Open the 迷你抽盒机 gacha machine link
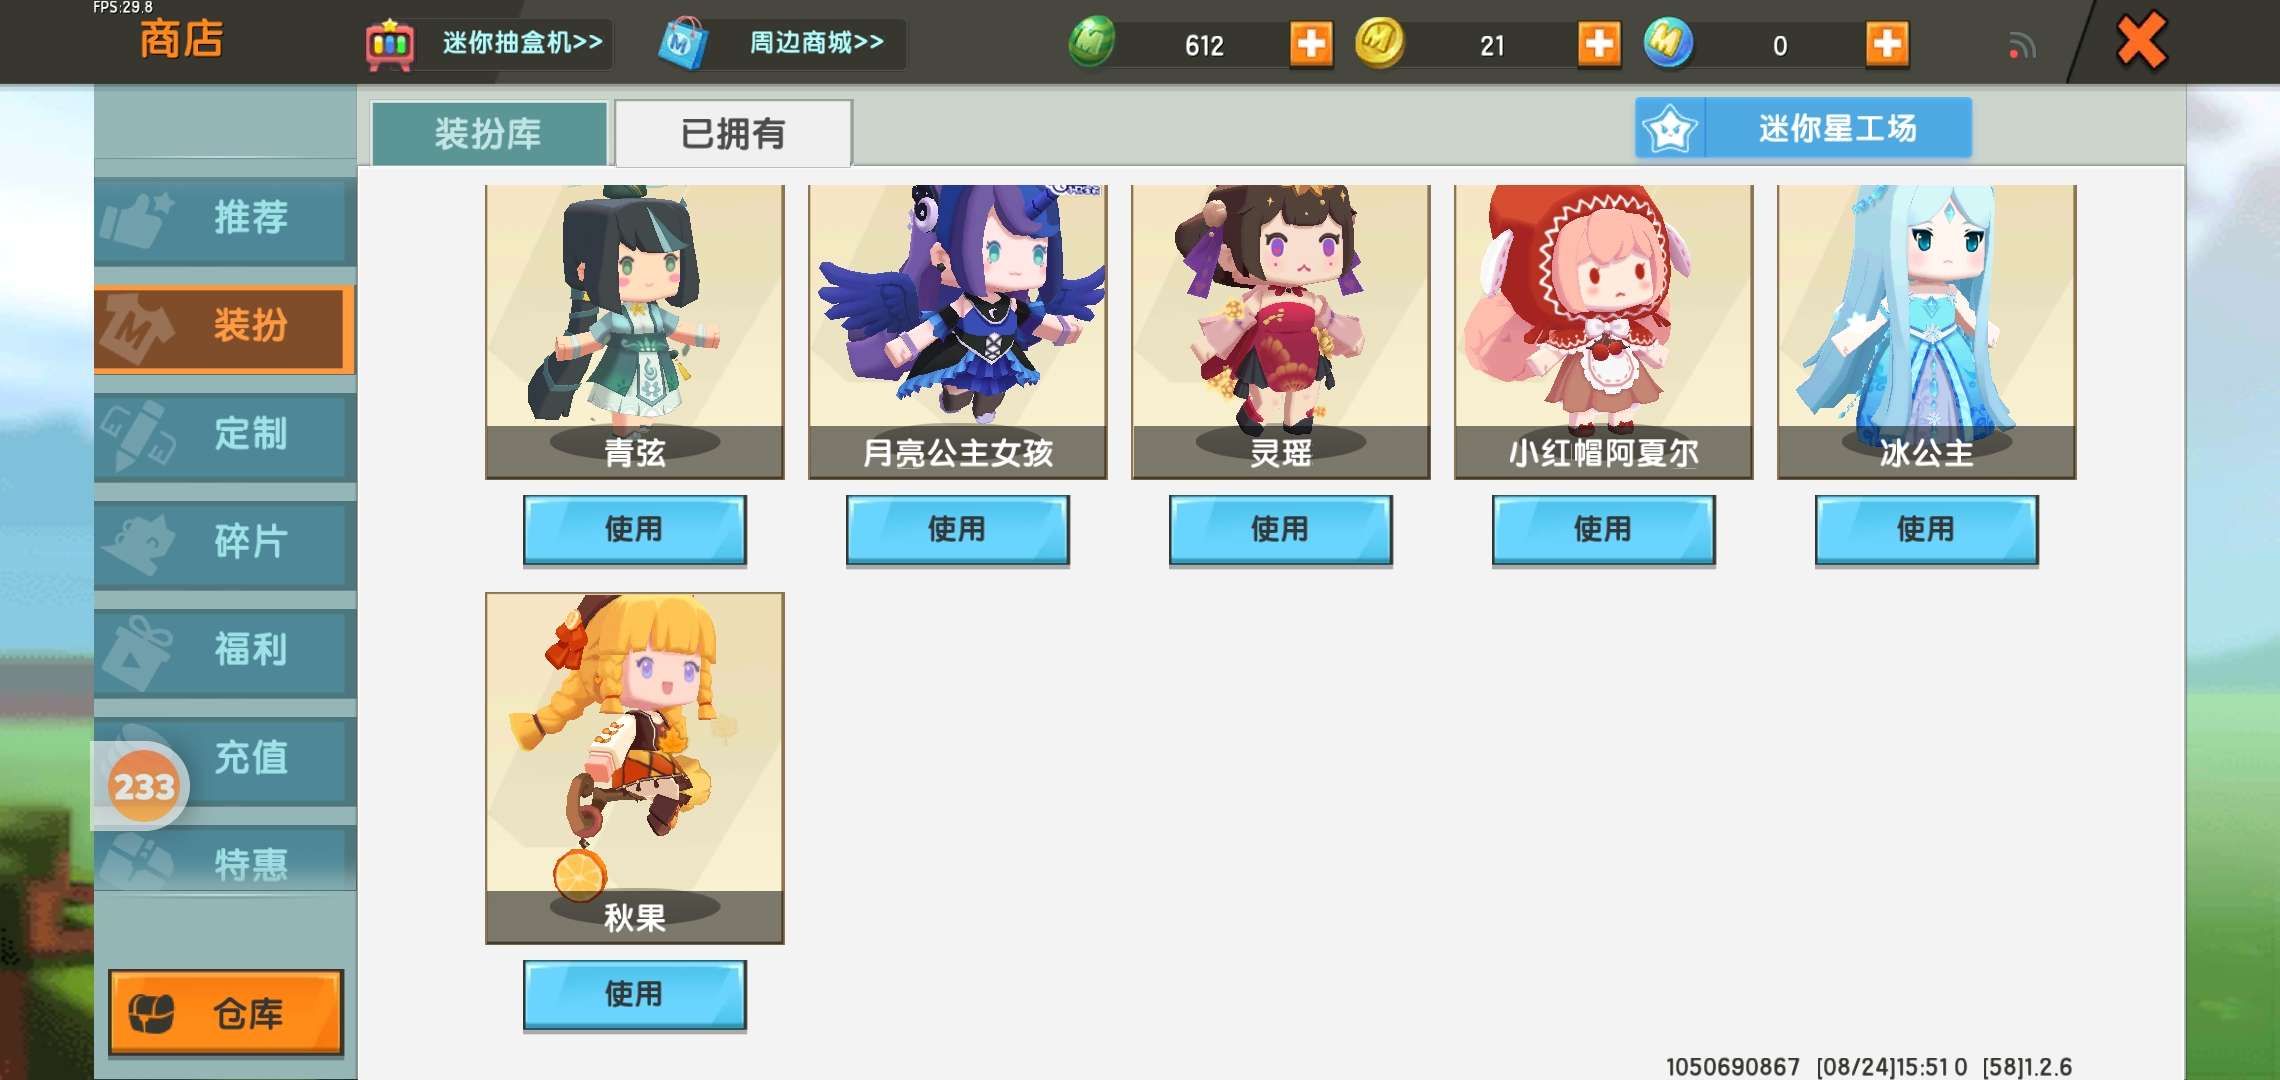 click(487, 44)
